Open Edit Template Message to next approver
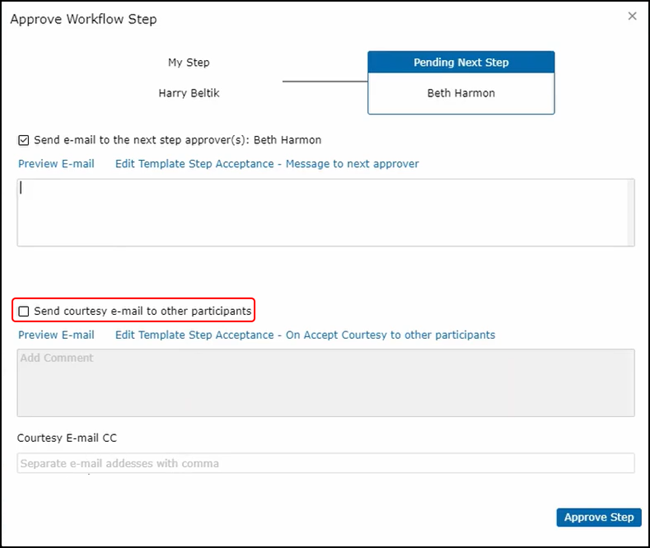The image size is (650, 548). tap(266, 164)
